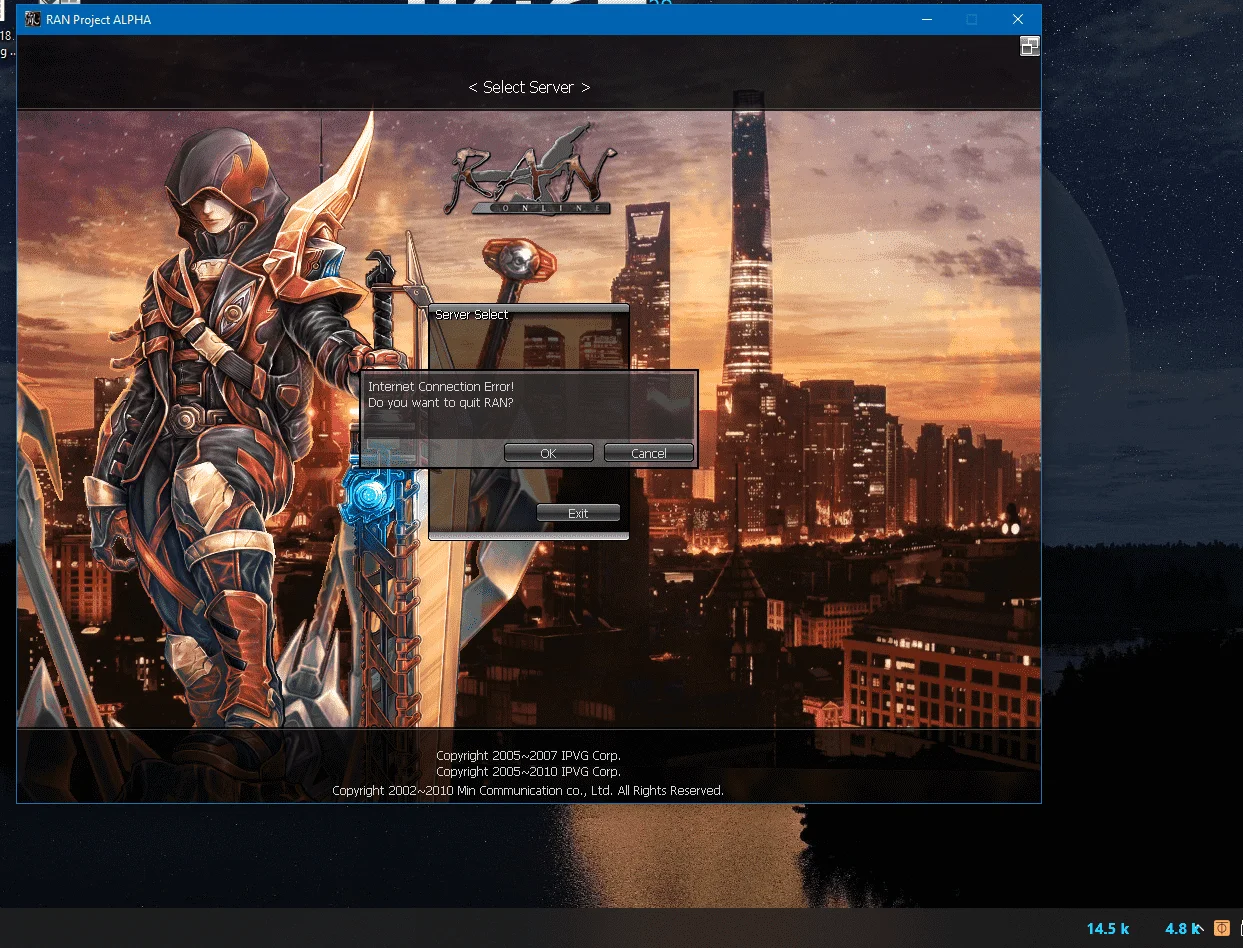Close the RAN Project ALPHA window
The image size is (1243, 948).
pos(1017,19)
